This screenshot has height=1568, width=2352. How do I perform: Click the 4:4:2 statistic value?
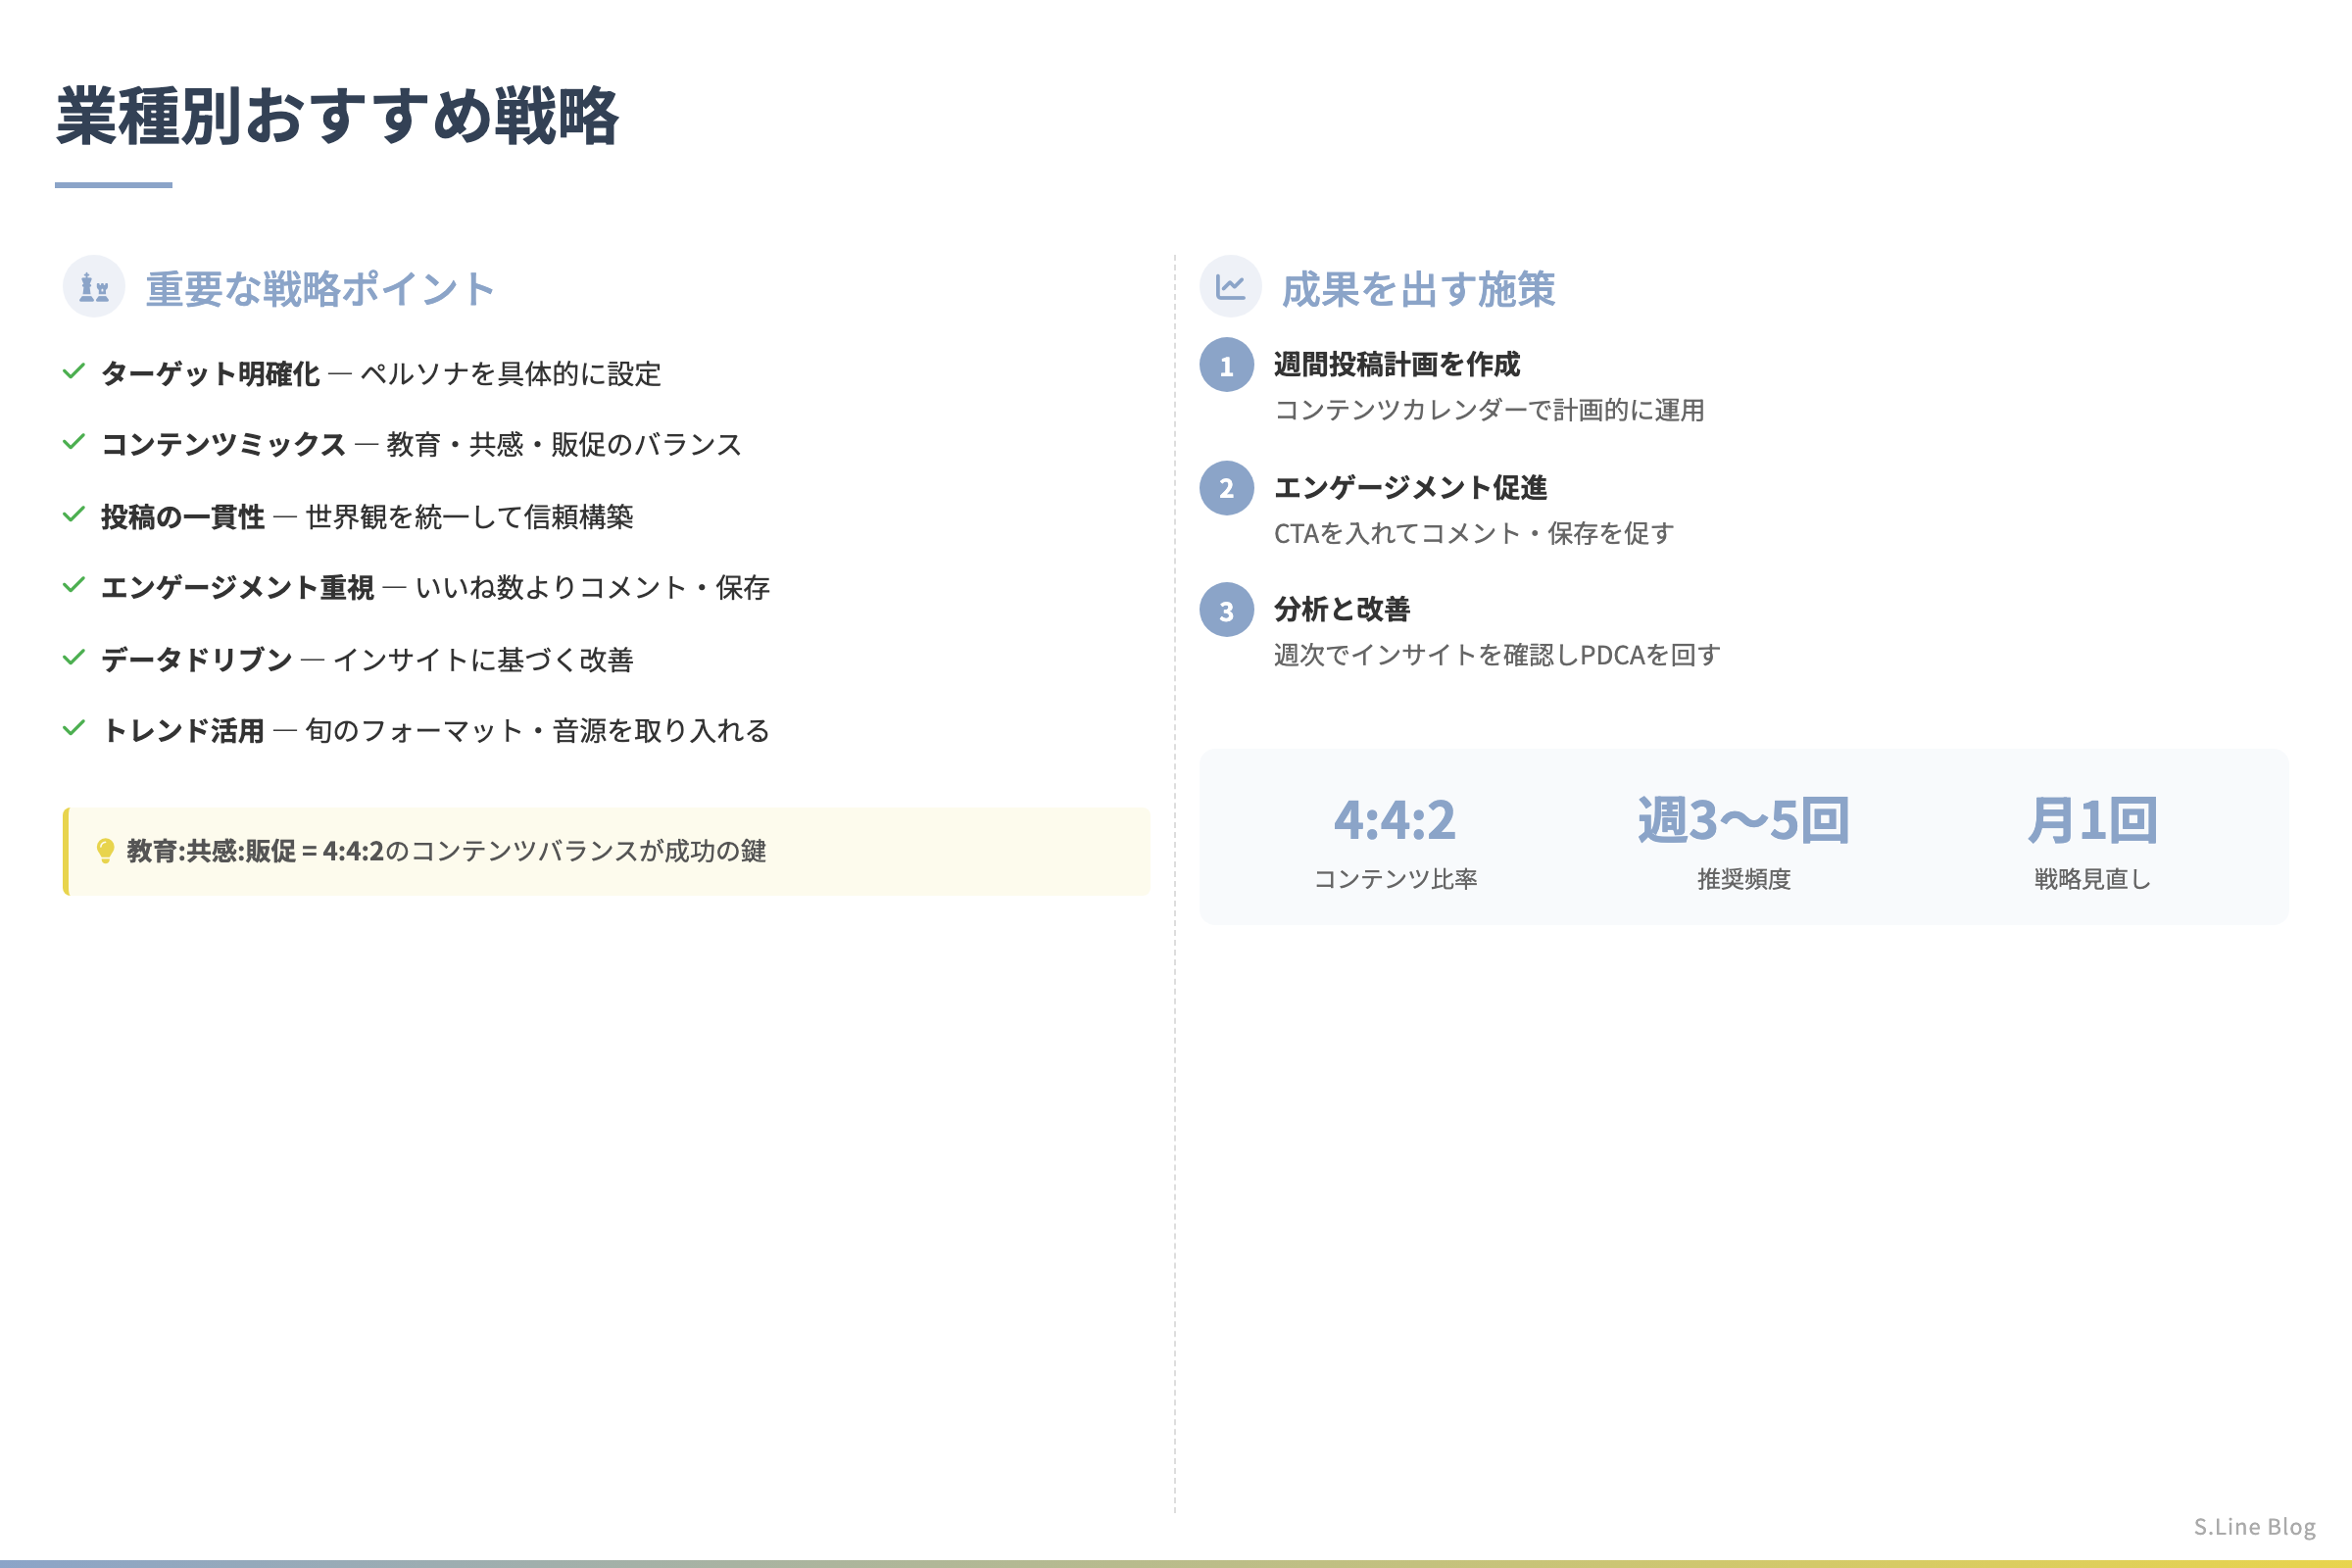[x=1395, y=820]
